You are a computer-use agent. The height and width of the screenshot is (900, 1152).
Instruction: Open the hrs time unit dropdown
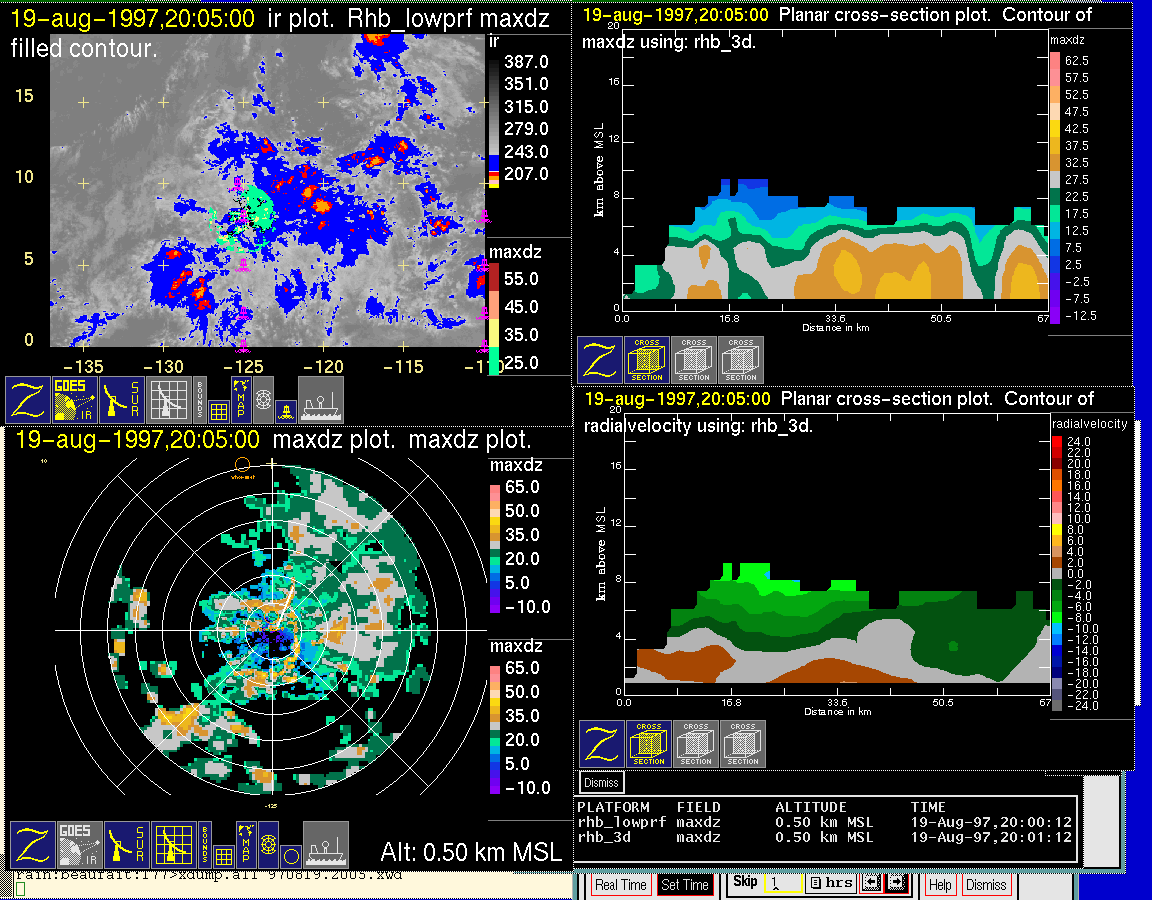[829, 884]
